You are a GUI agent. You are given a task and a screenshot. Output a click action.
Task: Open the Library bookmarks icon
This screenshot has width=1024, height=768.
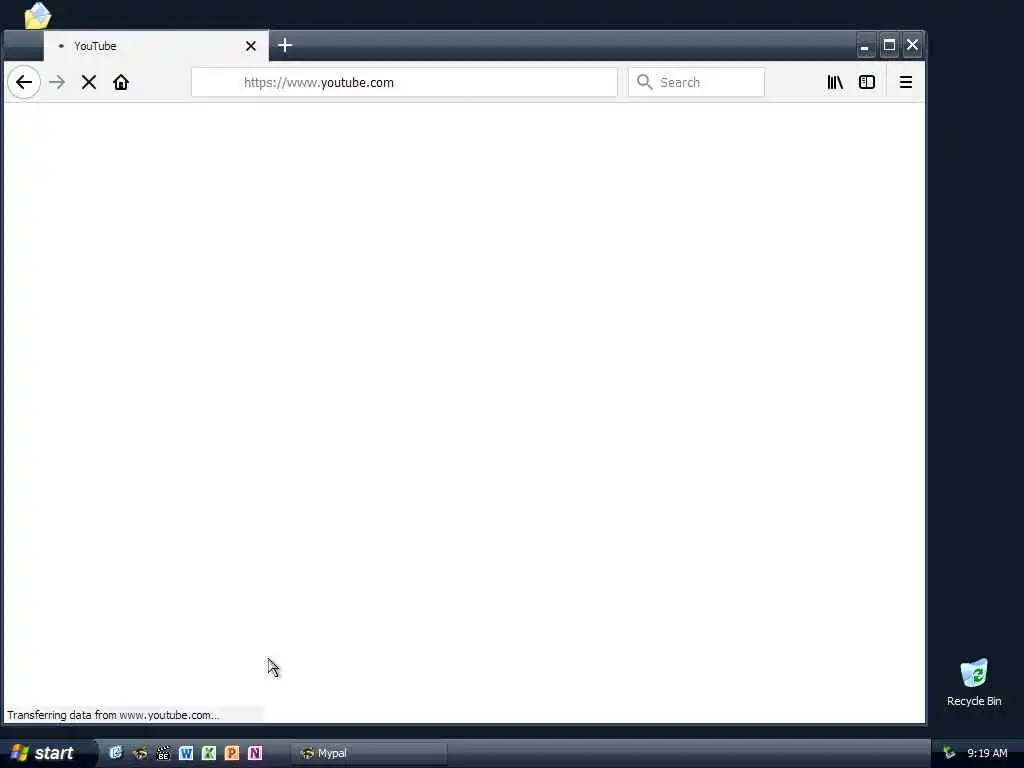pyautogui.click(x=835, y=82)
